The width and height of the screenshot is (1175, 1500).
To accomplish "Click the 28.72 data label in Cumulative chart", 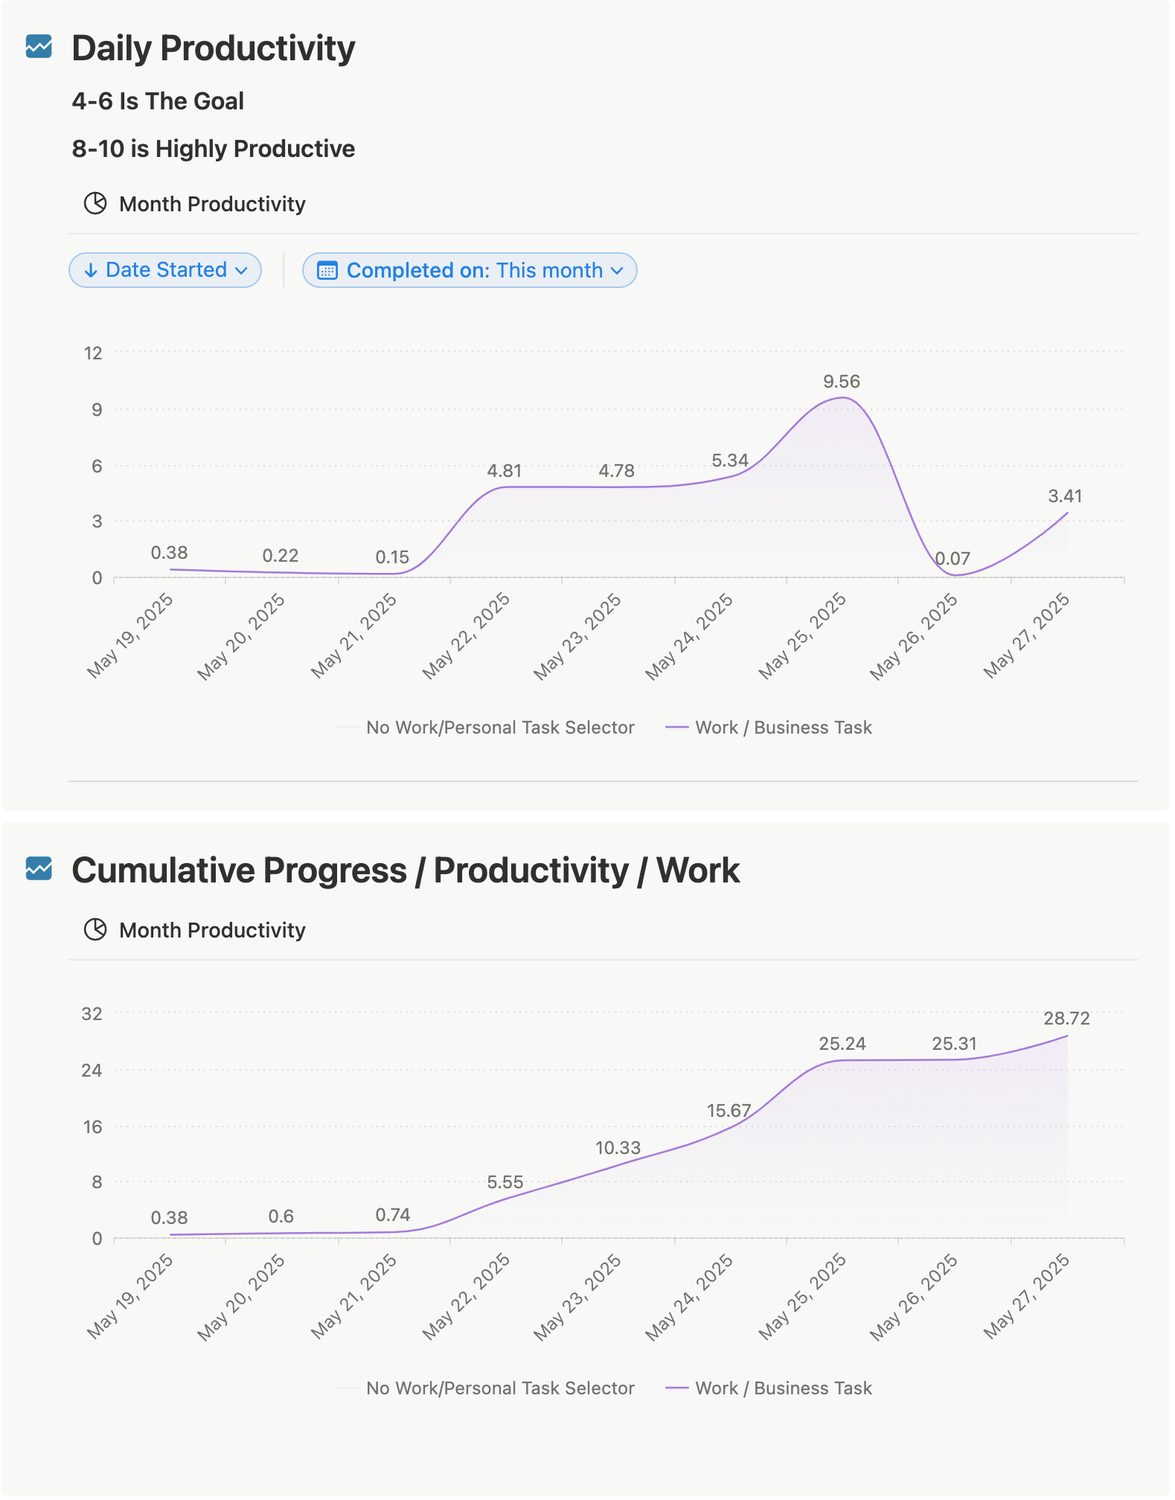I will tap(1066, 1019).
